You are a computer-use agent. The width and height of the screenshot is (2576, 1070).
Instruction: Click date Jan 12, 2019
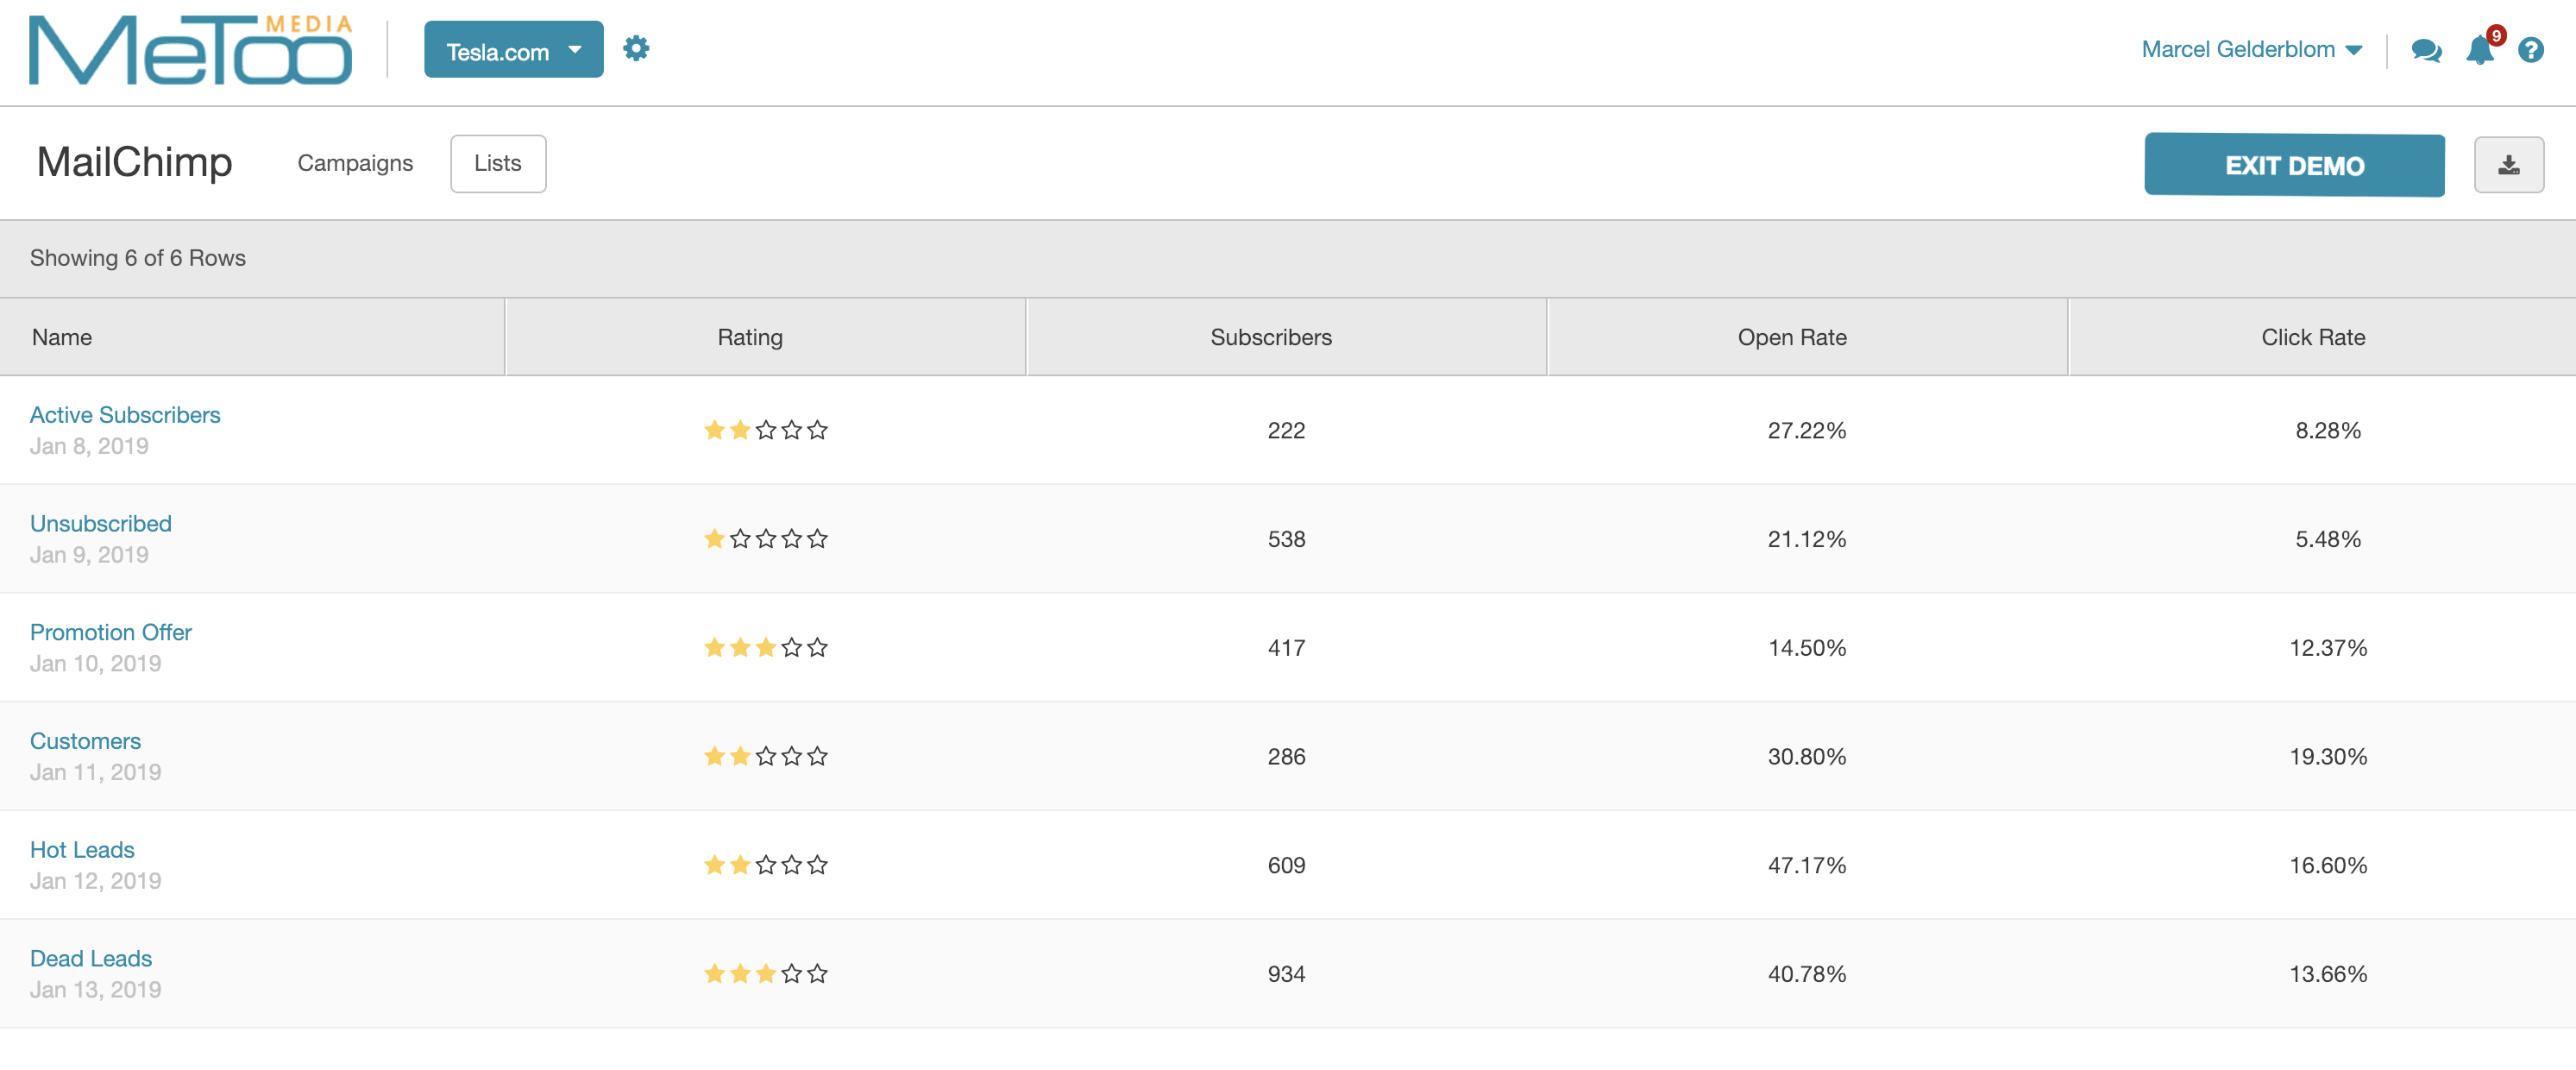coord(96,881)
